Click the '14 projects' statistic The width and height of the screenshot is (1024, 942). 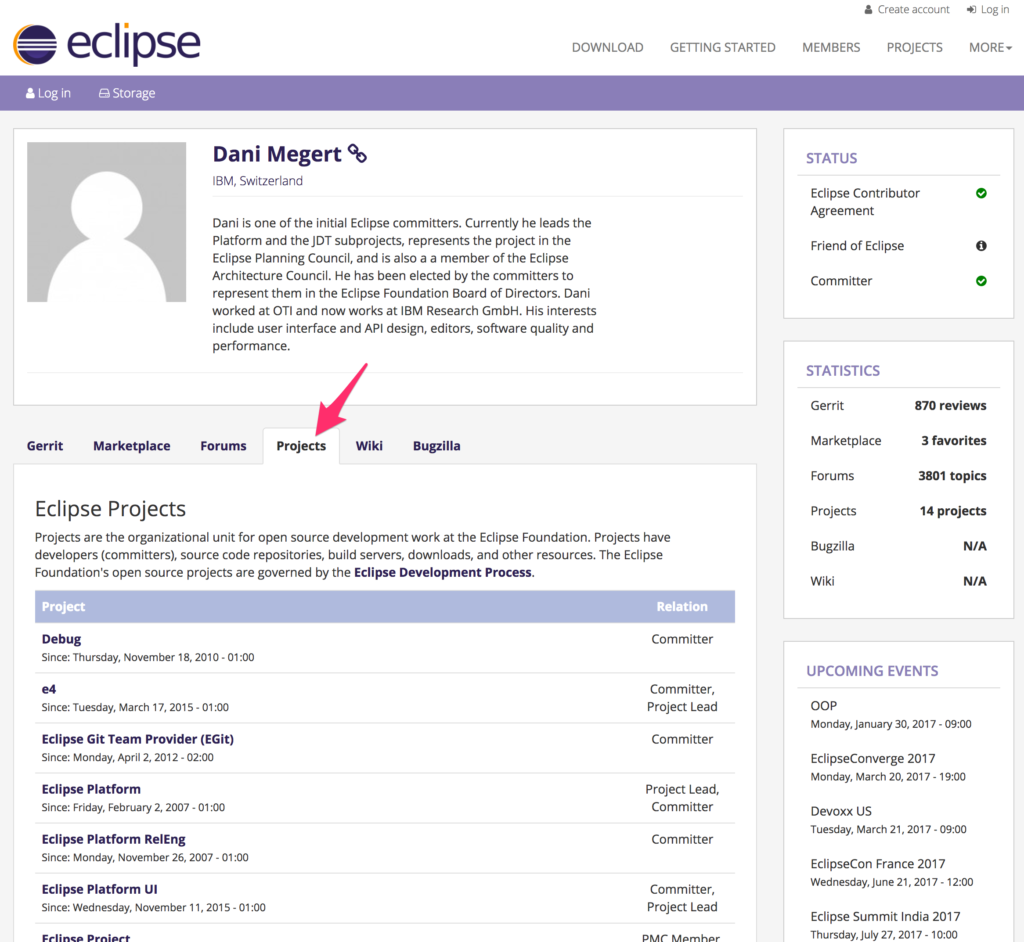click(953, 512)
